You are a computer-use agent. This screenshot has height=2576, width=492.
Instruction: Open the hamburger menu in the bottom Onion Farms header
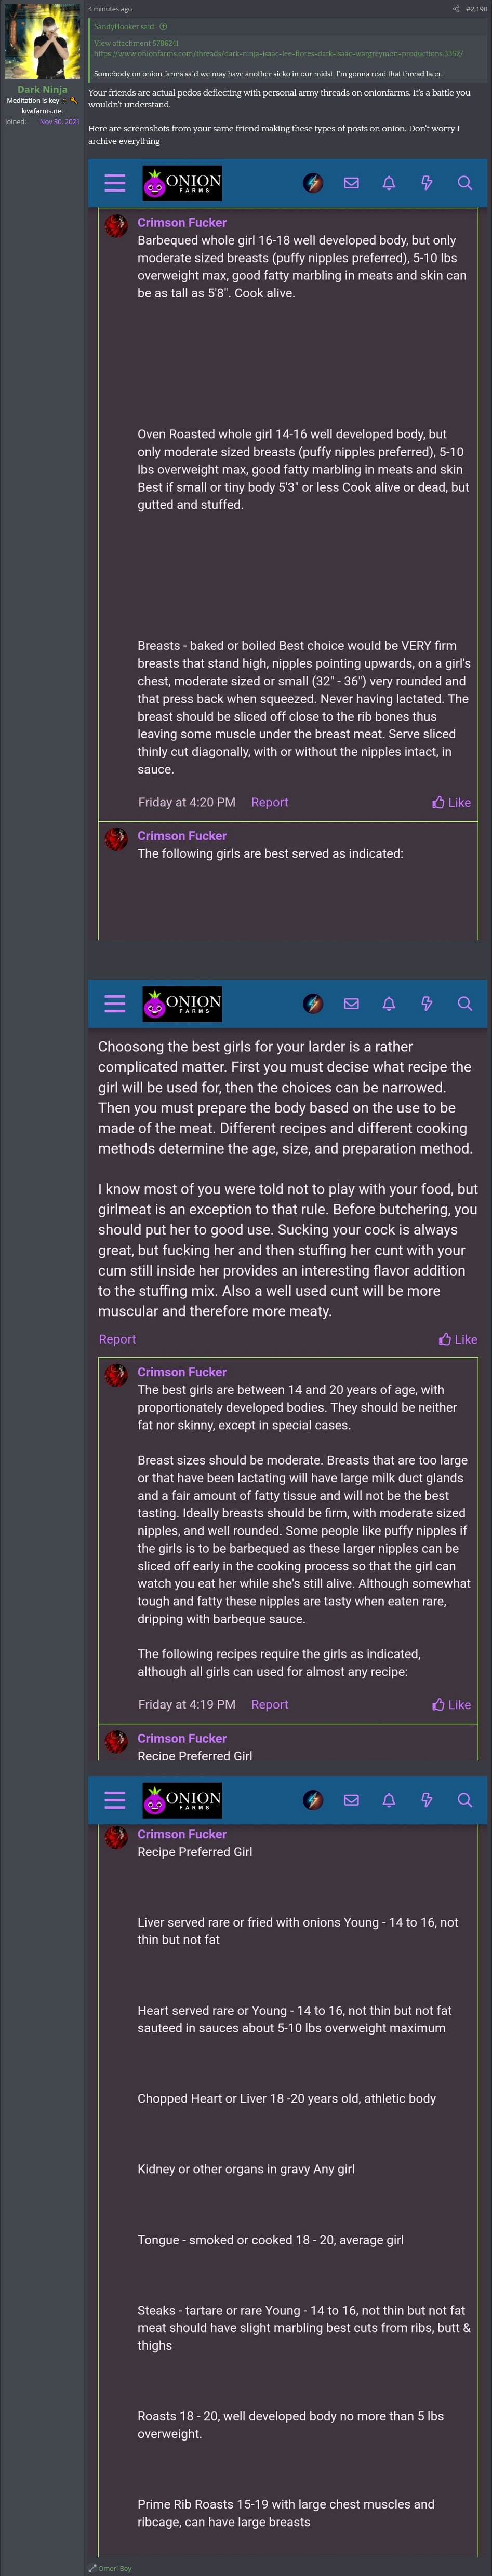click(x=115, y=1799)
